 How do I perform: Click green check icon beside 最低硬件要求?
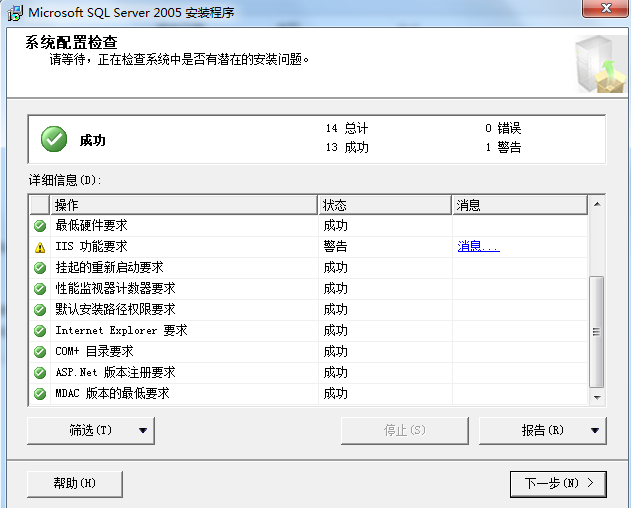tap(40, 226)
